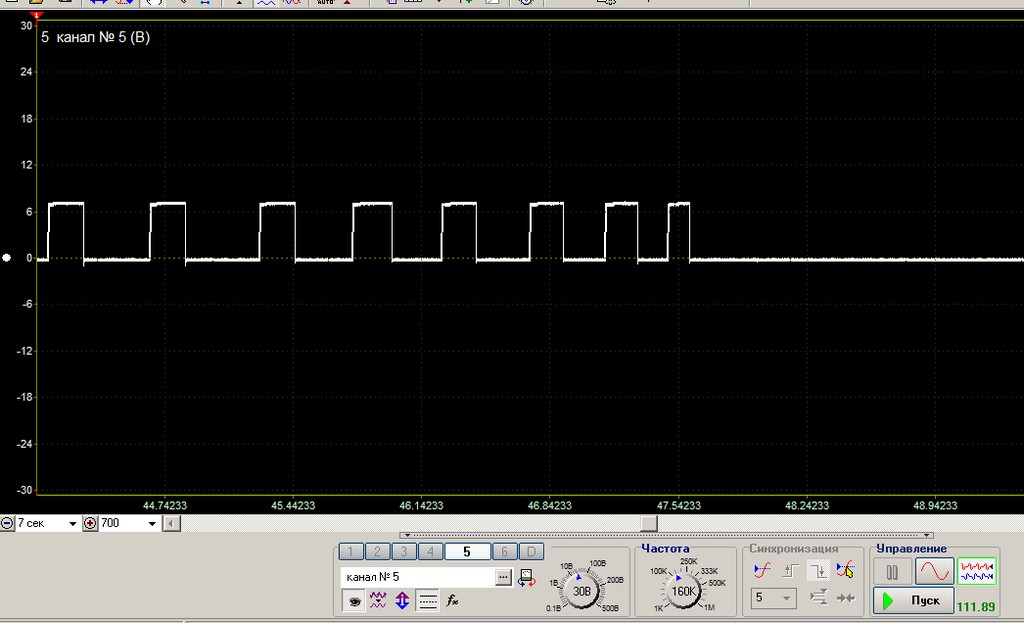
Task: Select 333K on the frequency dial
Action: (x=709, y=571)
